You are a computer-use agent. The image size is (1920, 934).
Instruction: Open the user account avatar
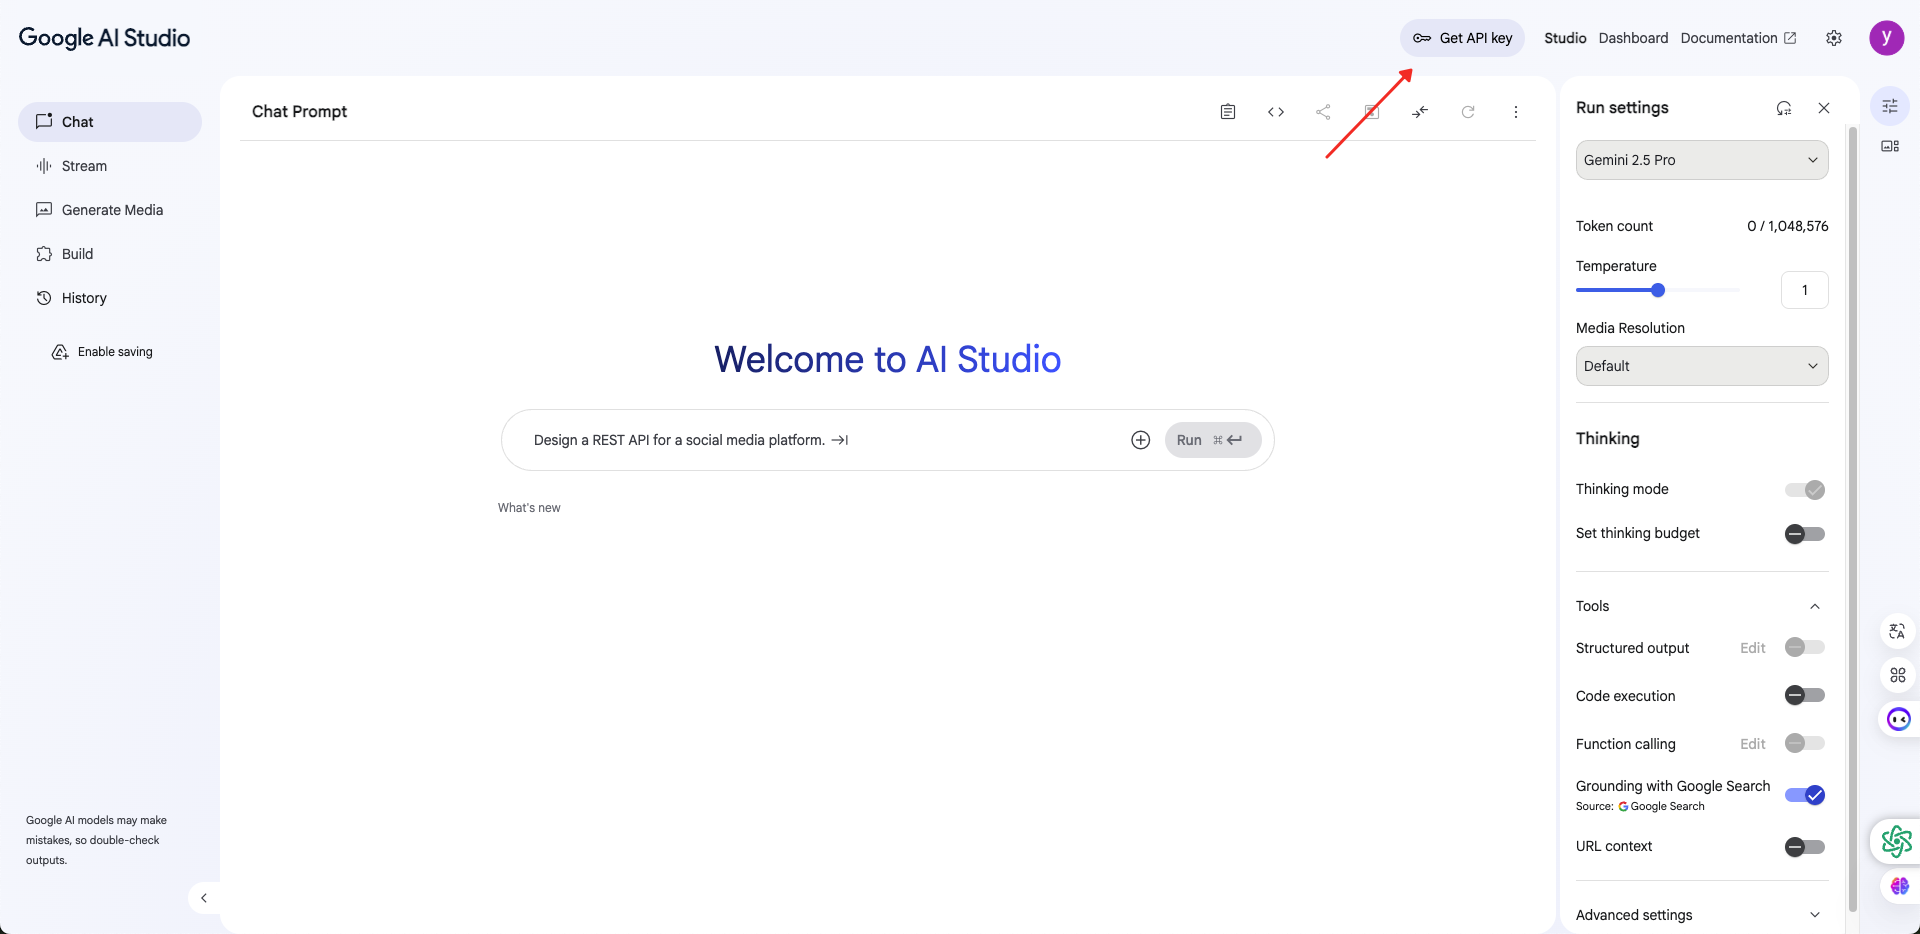[x=1887, y=38]
